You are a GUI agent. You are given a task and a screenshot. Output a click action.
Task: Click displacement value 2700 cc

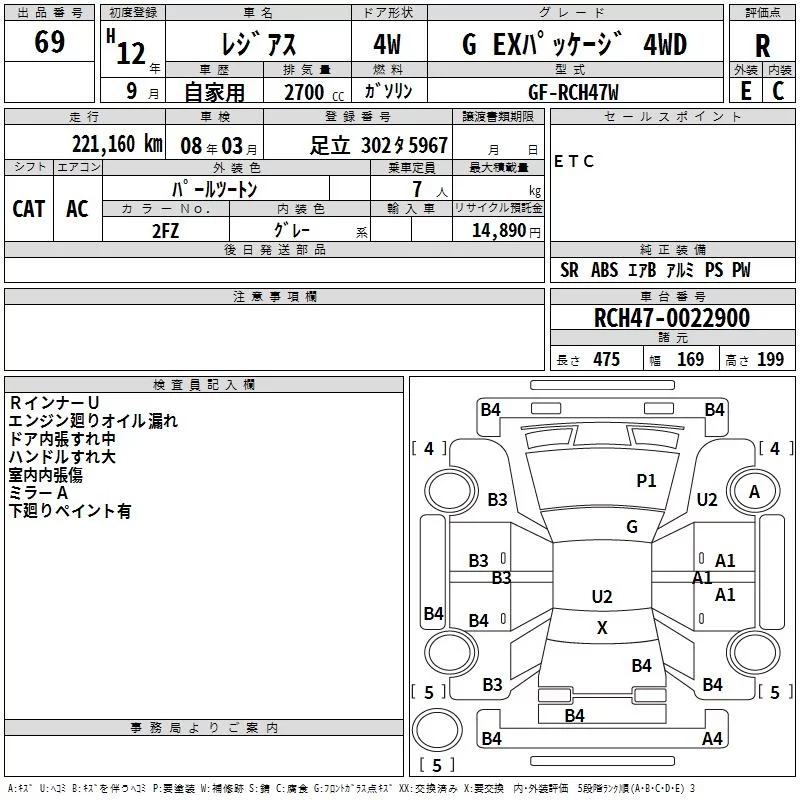[314, 92]
